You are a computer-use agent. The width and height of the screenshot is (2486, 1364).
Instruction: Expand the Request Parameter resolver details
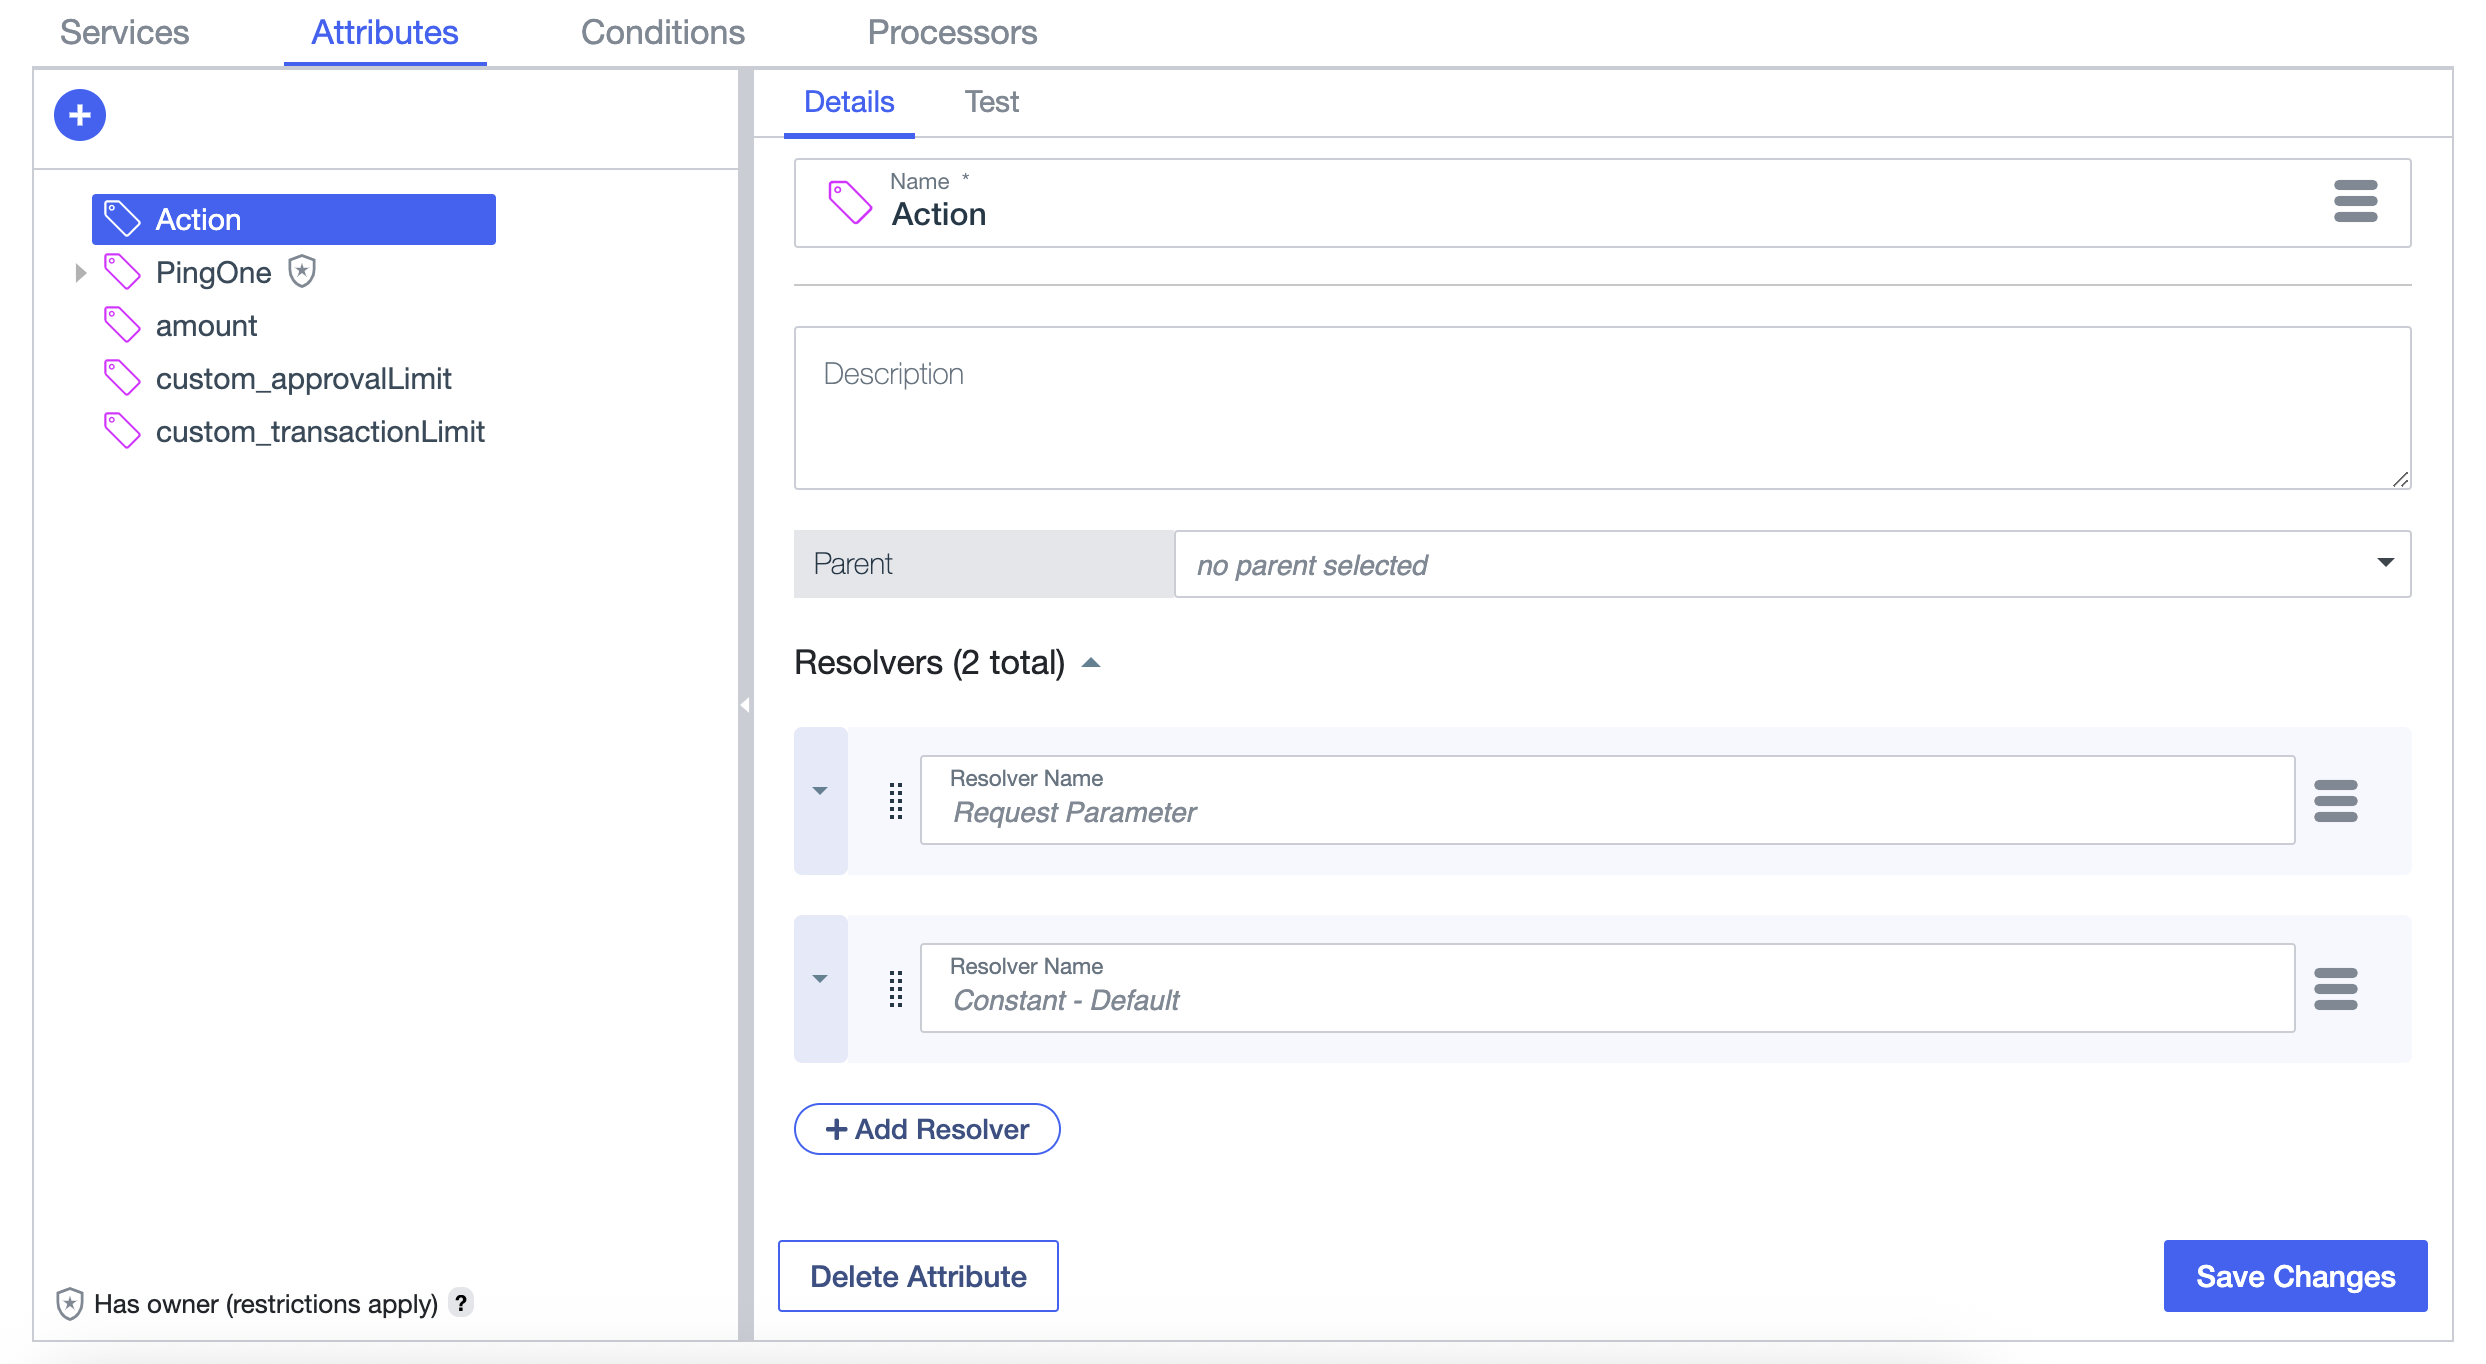[x=820, y=789]
